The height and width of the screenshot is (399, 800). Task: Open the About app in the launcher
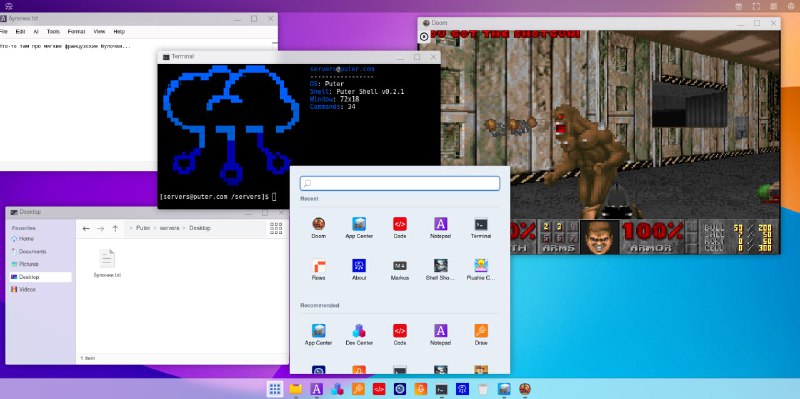point(359,269)
